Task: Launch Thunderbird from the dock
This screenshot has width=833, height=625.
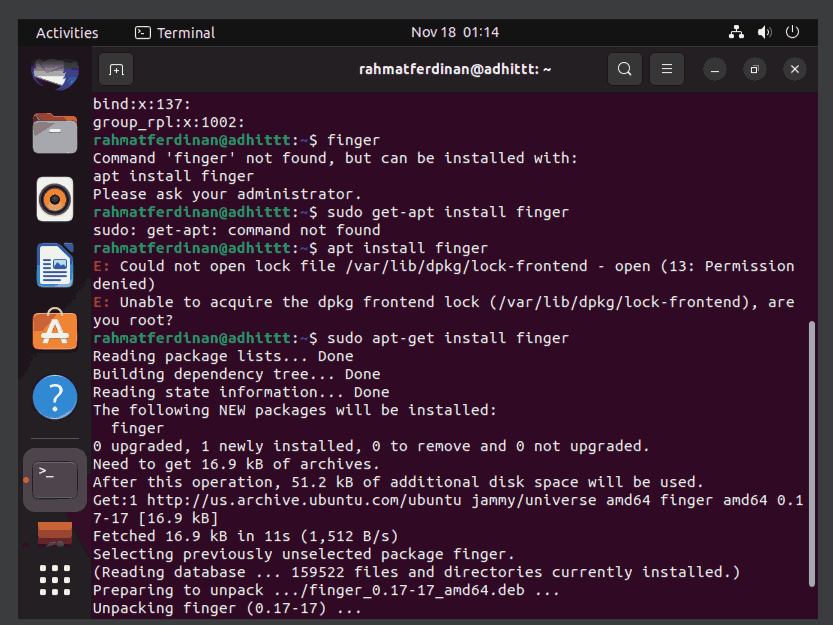Action: coord(55,74)
